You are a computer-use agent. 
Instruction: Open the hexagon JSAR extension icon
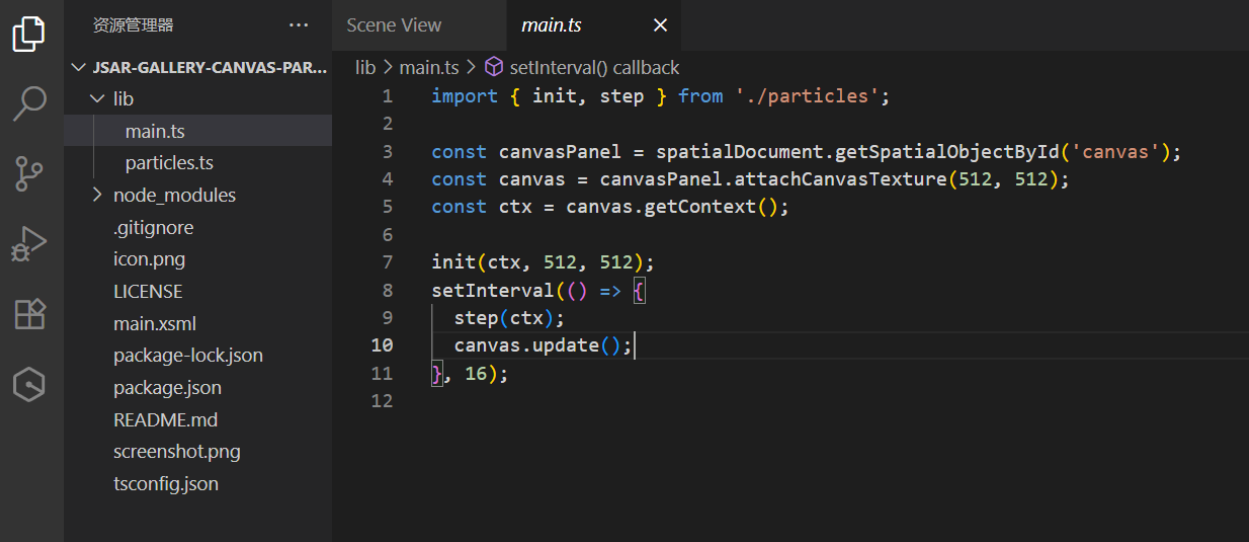pos(29,384)
